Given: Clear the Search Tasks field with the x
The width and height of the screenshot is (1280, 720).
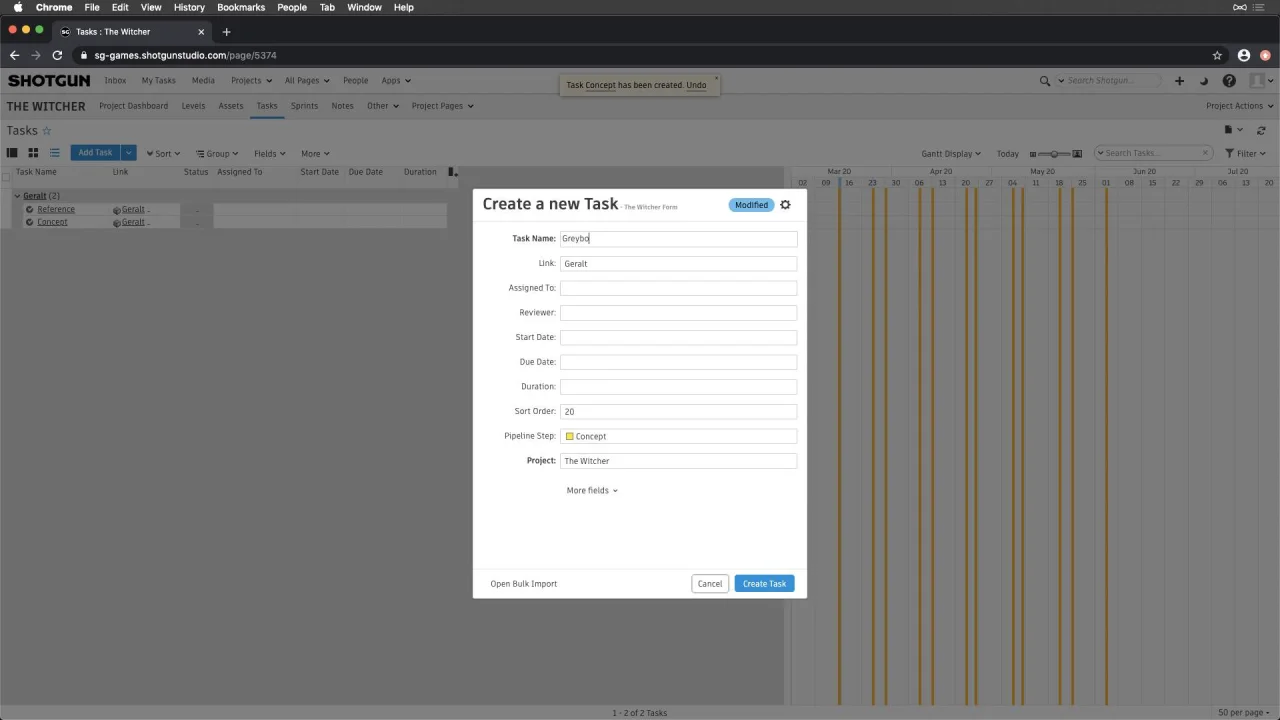Looking at the screenshot, I should [x=1205, y=153].
